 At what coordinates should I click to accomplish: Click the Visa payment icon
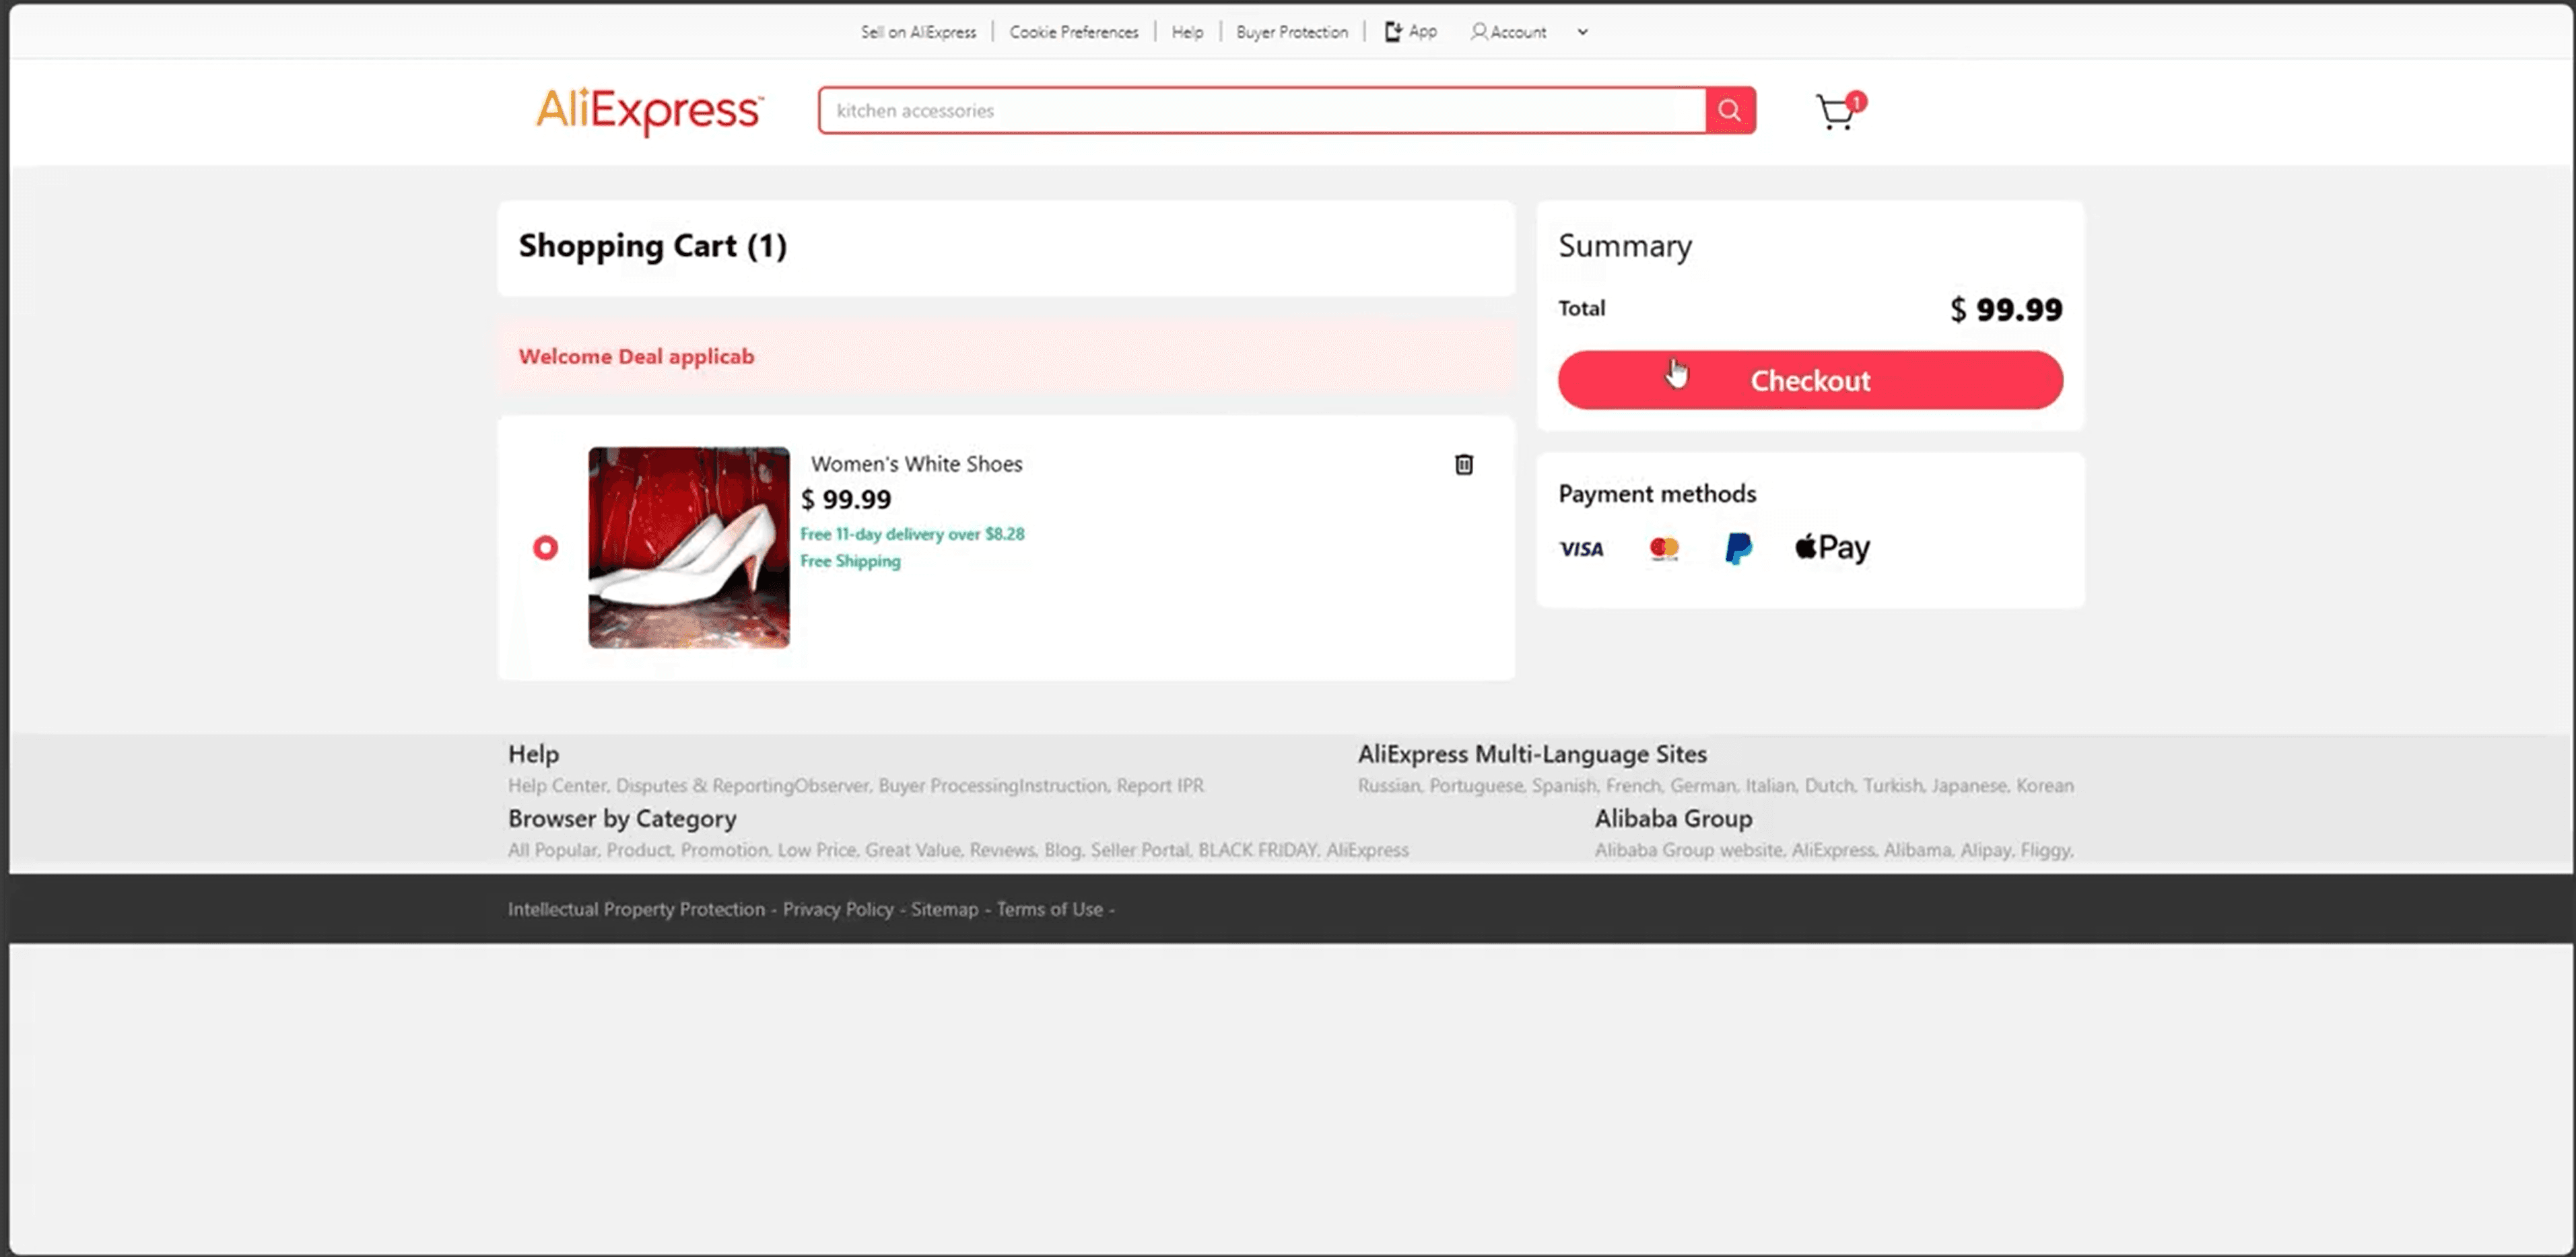click(1581, 548)
